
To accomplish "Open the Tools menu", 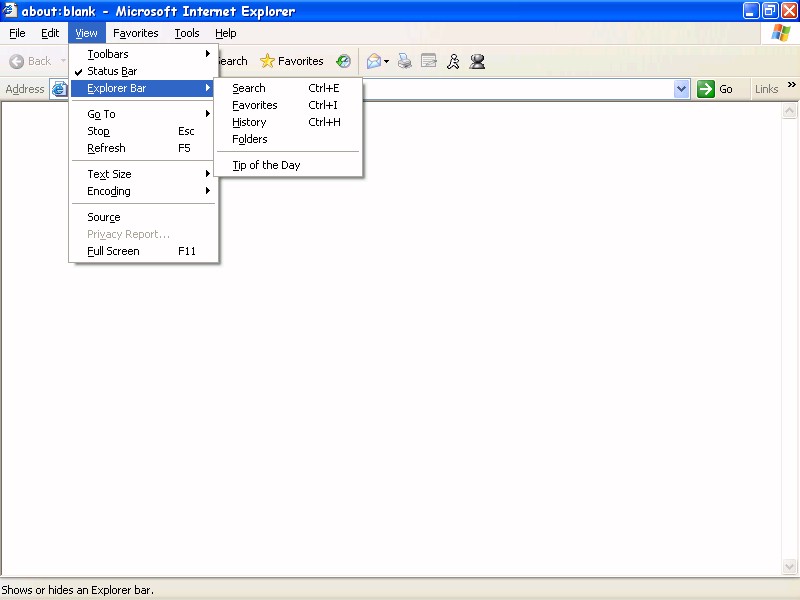I will [187, 33].
